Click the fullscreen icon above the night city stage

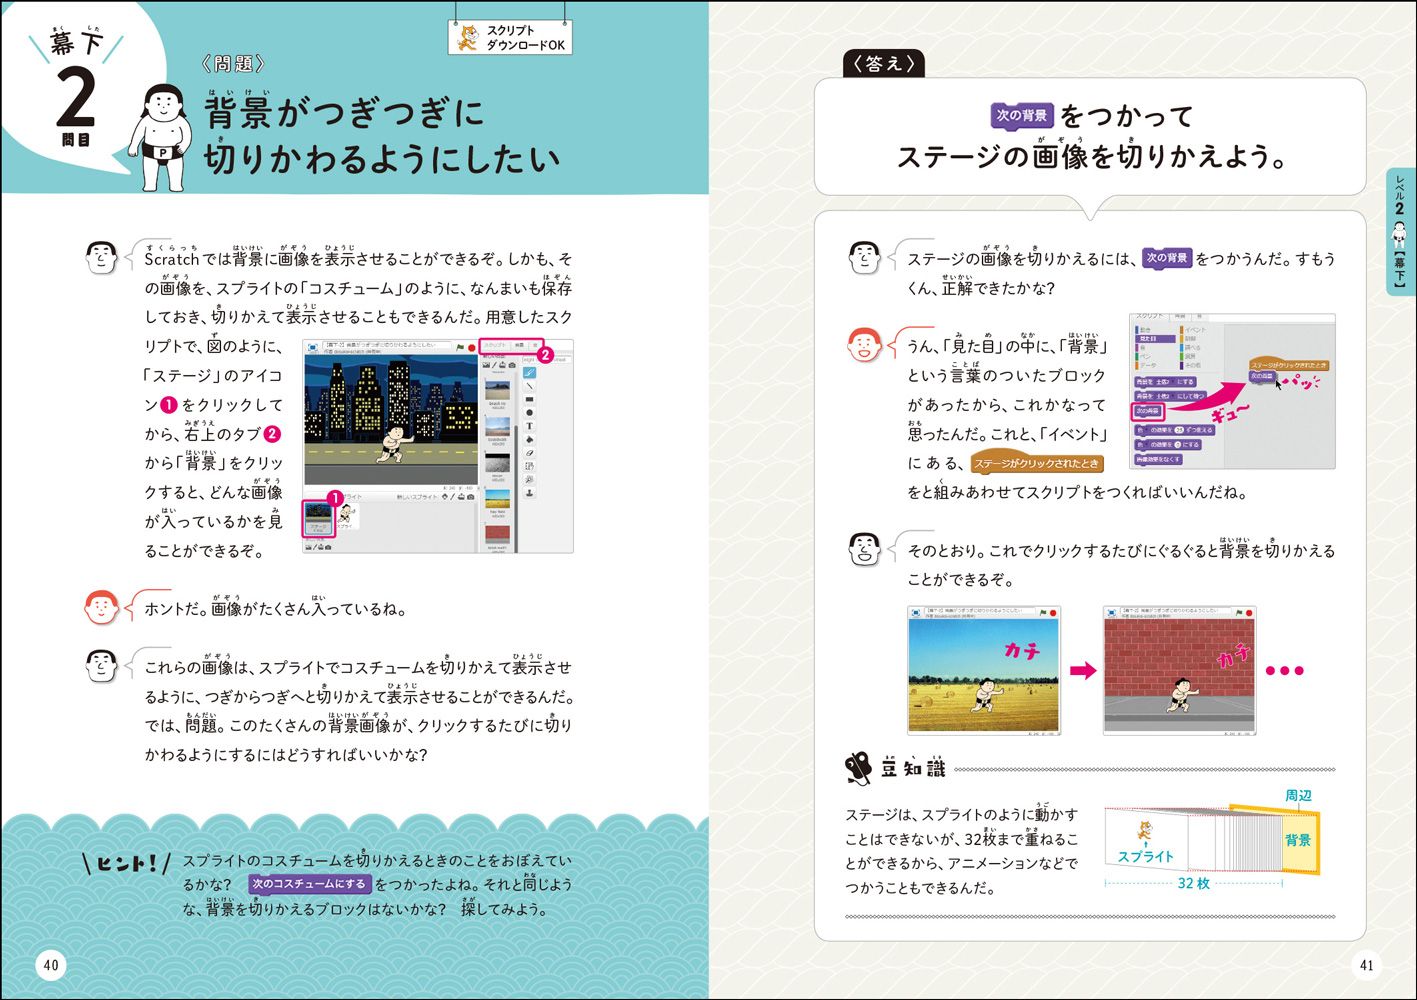click(x=312, y=347)
